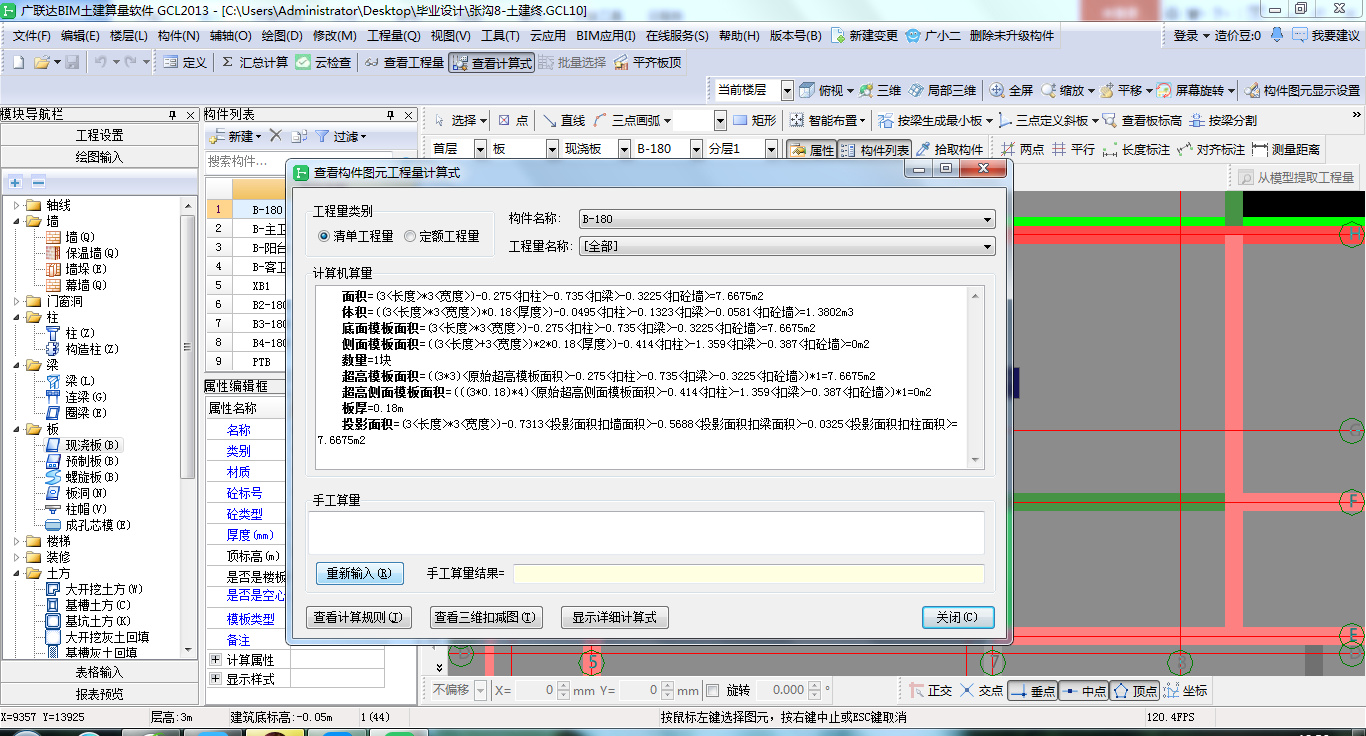Click the 关闭(C) button in dialog

click(x=958, y=617)
